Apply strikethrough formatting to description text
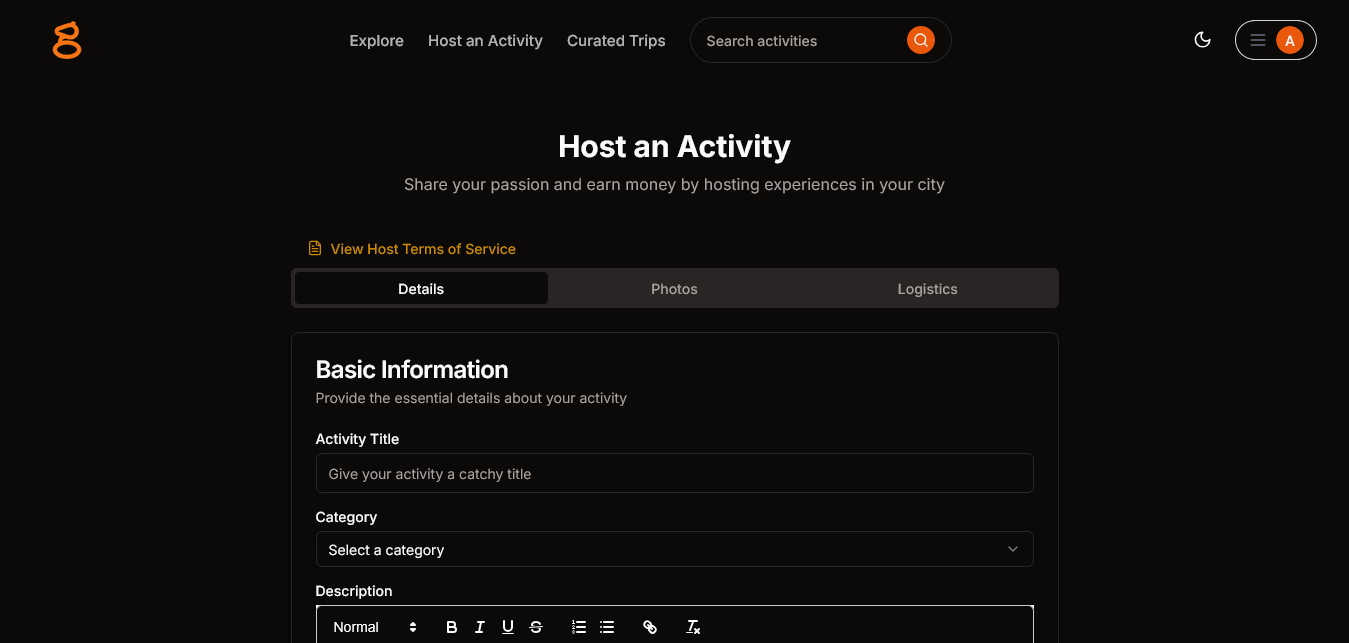Viewport: 1349px width, 643px height. click(x=535, y=626)
